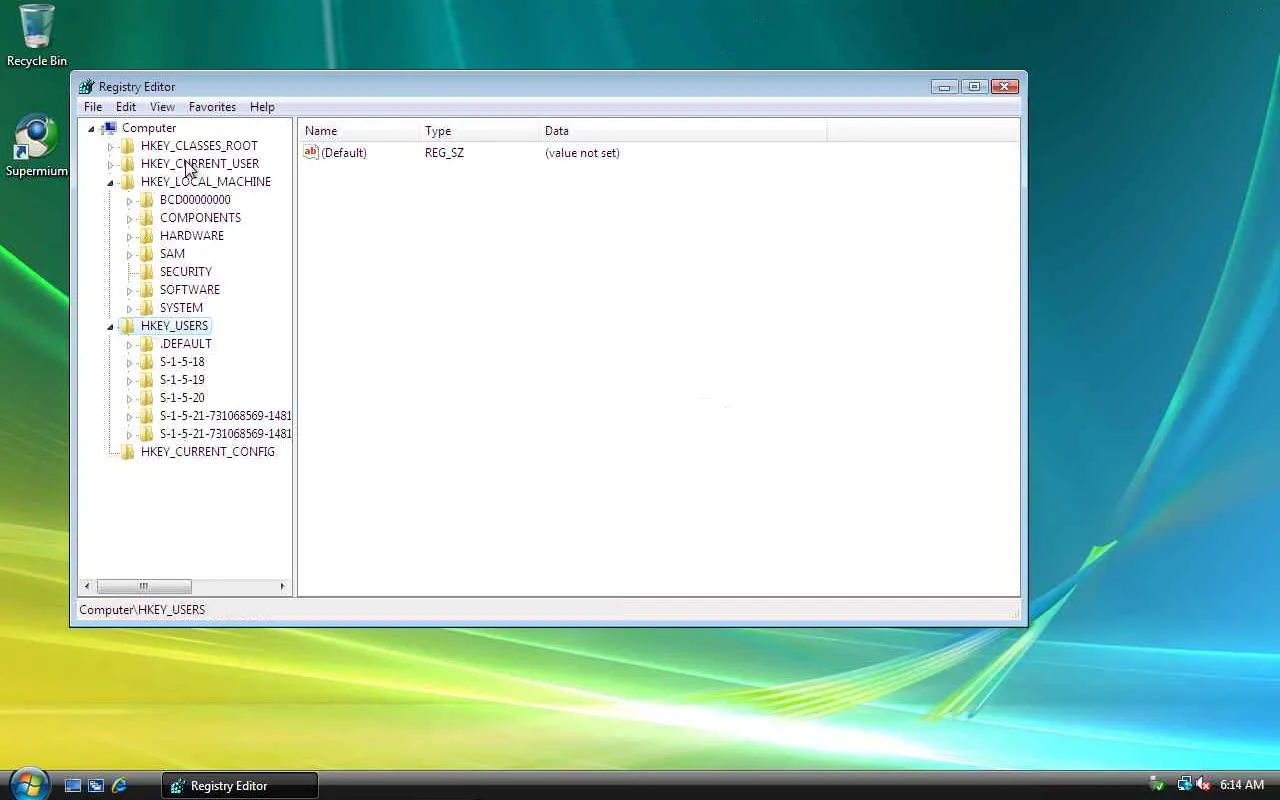1280x800 pixels.
Task: Click the muted volume tray icon
Action: tap(1203, 785)
